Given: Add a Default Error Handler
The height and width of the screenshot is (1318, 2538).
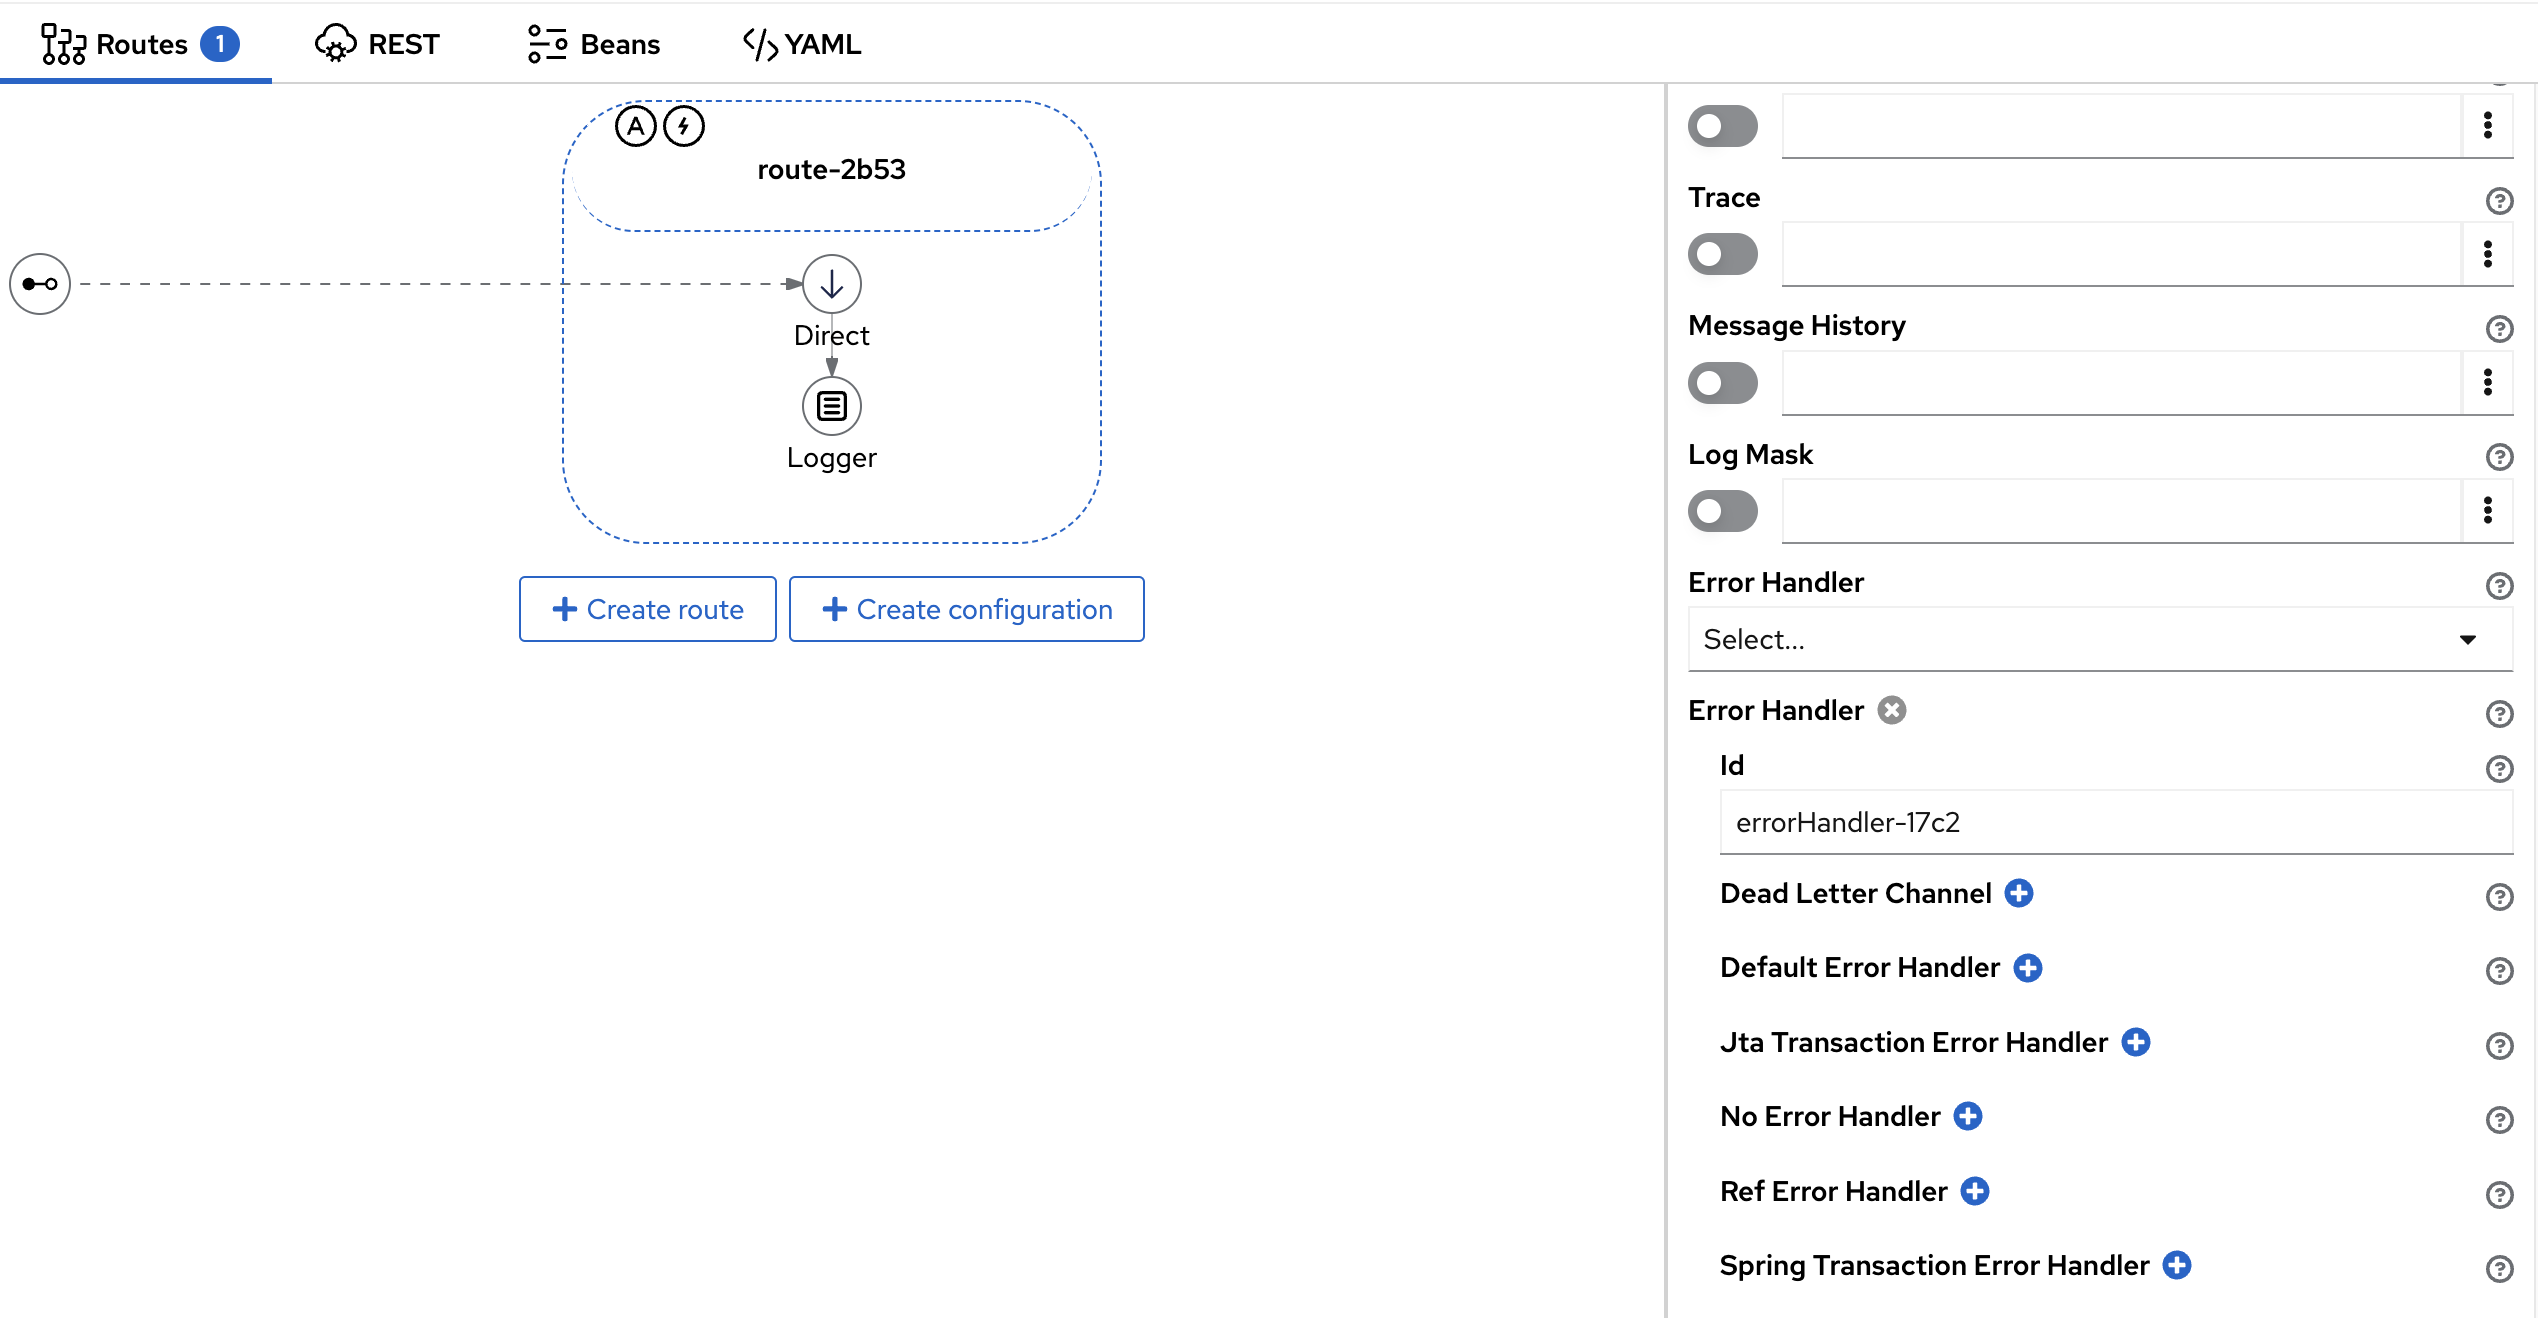Looking at the screenshot, I should 2027,968.
